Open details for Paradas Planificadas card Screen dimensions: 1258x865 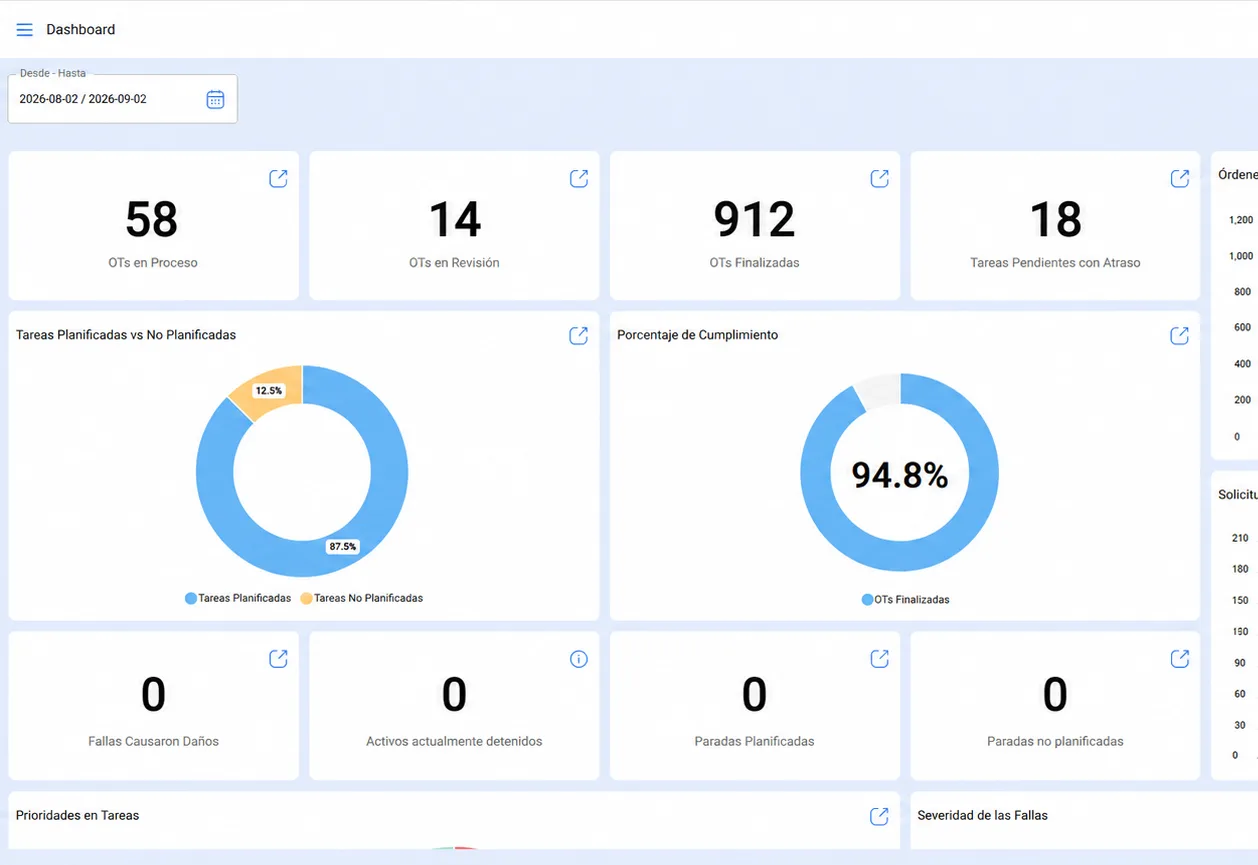pyautogui.click(x=880, y=658)
